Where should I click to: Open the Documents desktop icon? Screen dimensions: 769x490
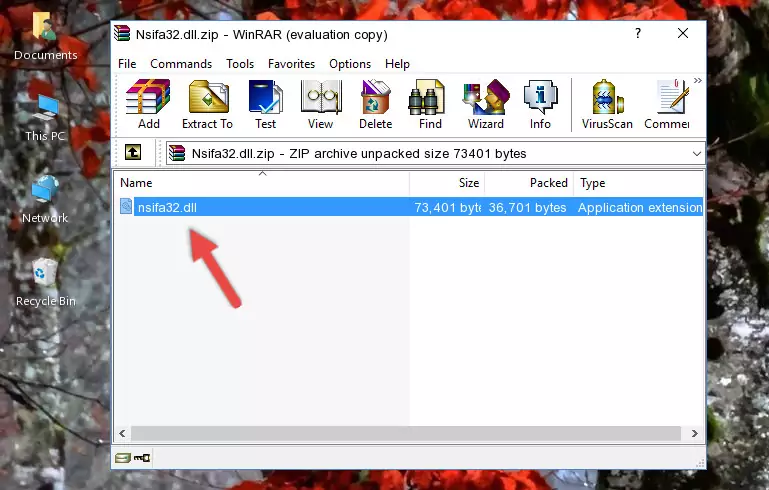point(45,36)
